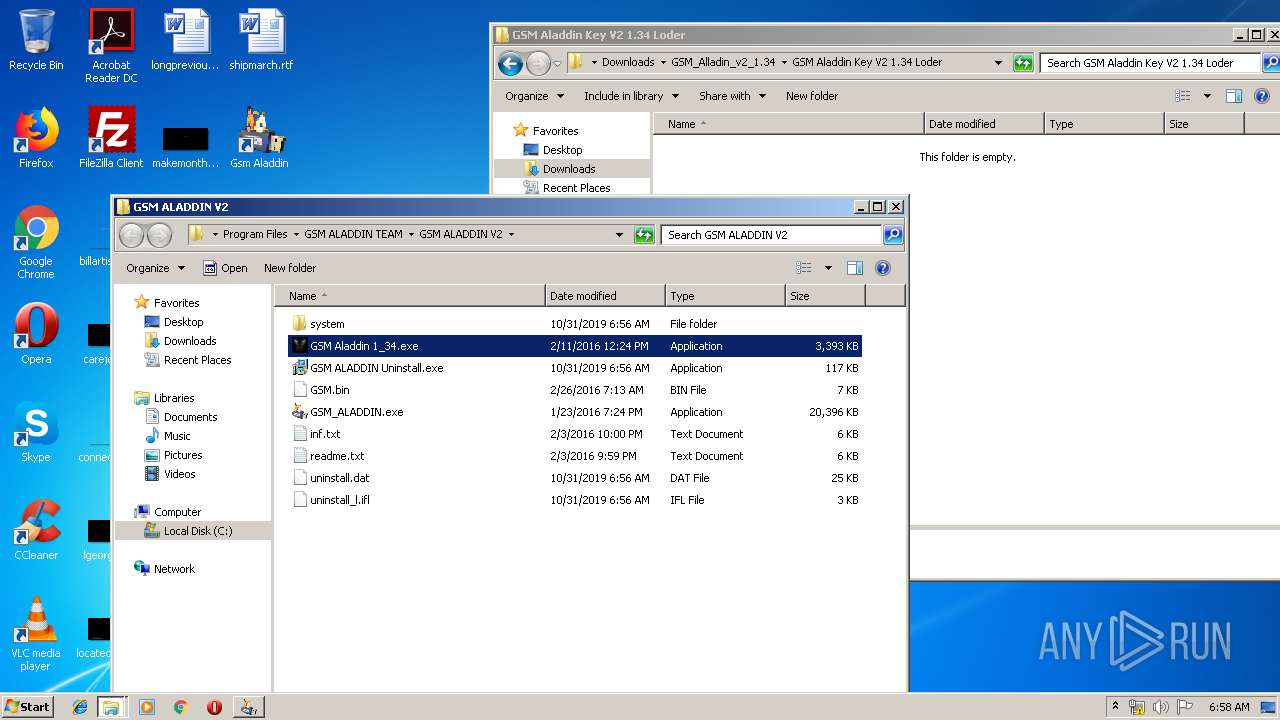The height and width of the screenshot is (720, 1280).
Task: Open the Gsm Aladdin desktop shortcut
Action: pos(259,138)
